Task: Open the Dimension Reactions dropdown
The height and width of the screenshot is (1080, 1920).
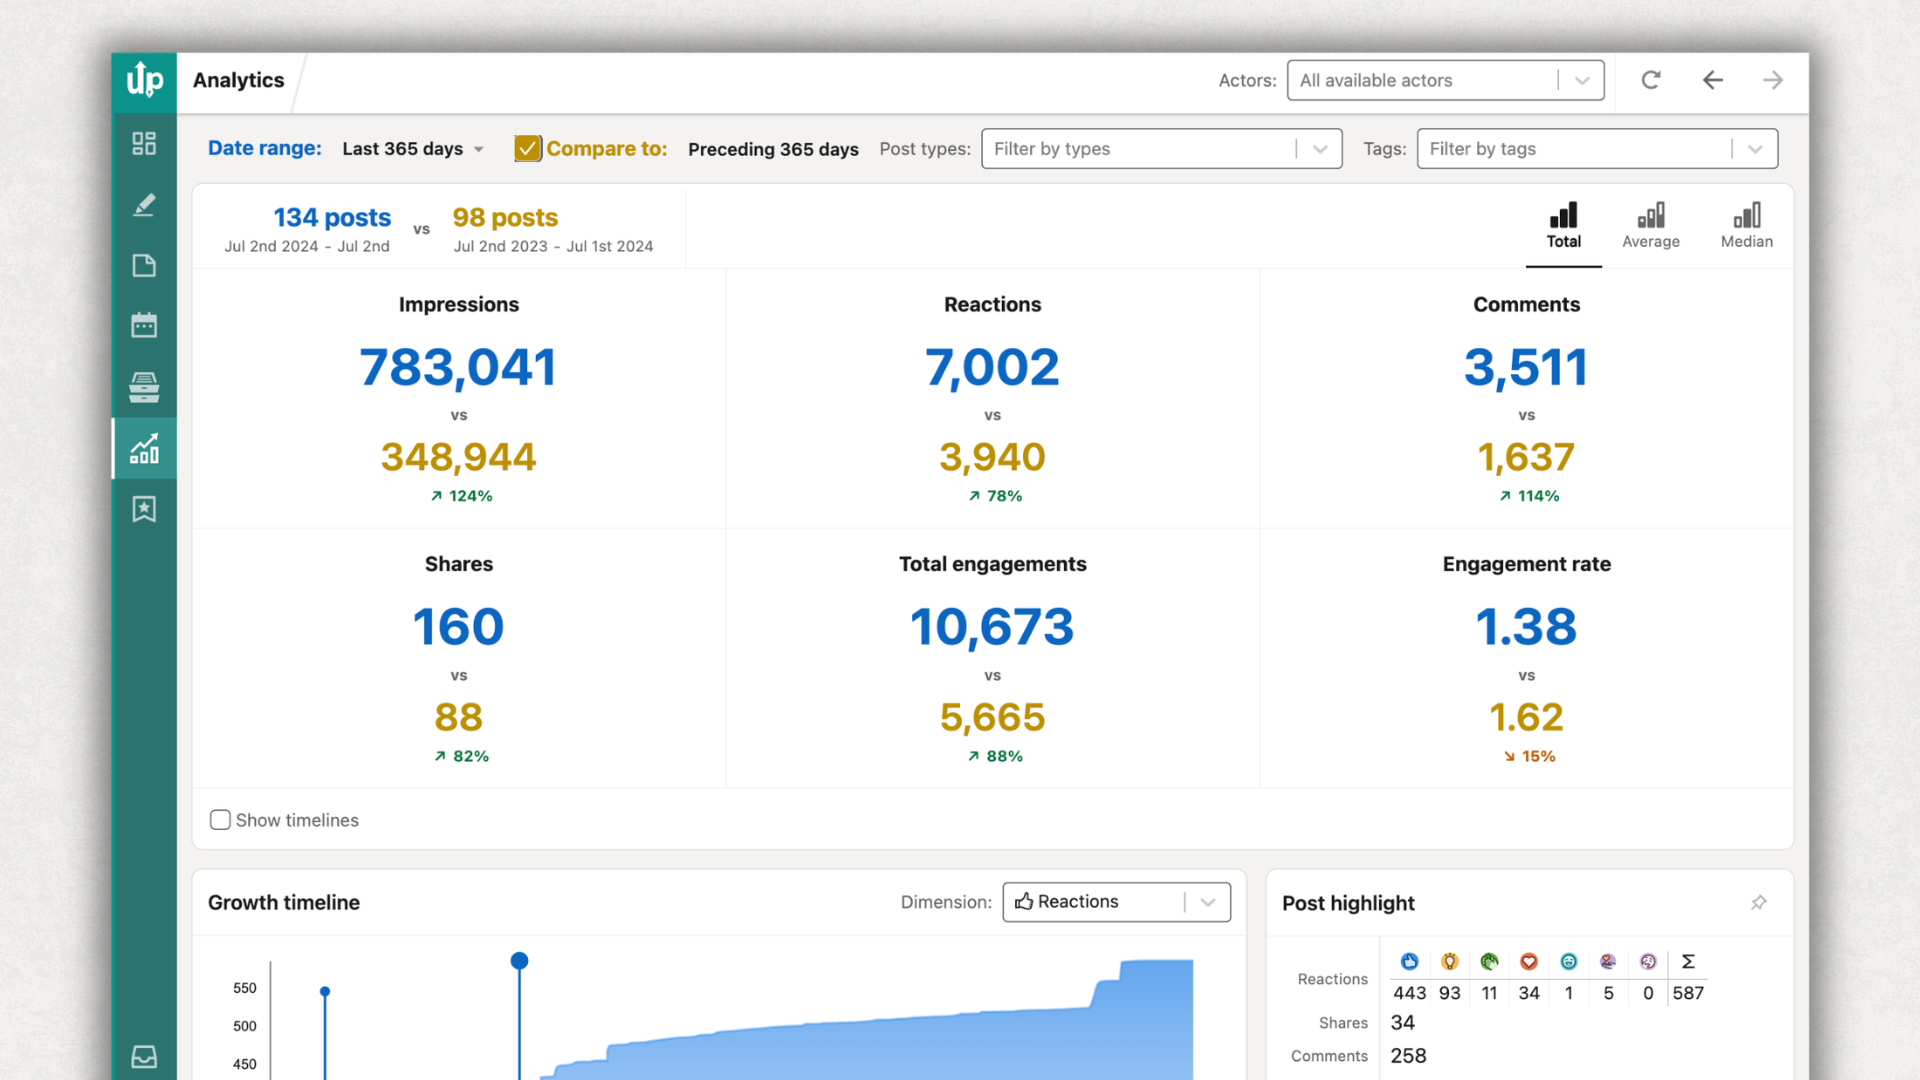Action: click(1116, 902)
